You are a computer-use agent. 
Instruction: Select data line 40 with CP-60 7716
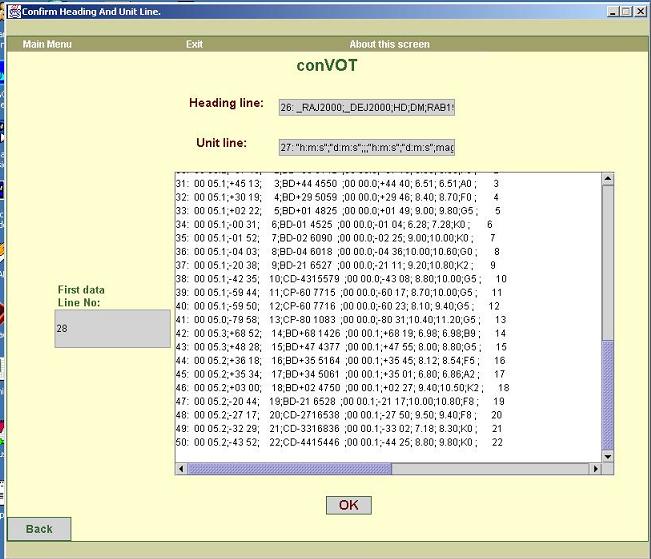click(x=338, y=306)
